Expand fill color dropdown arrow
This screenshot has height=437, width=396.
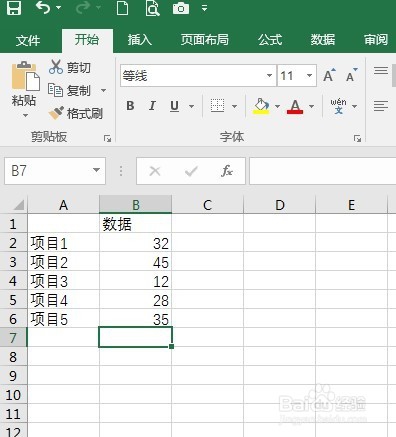277,106
